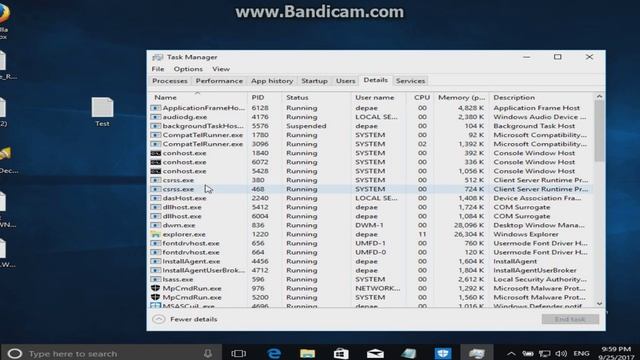
Task: Select the InstallAgent.exe process icon
Action: pos(156,261)
